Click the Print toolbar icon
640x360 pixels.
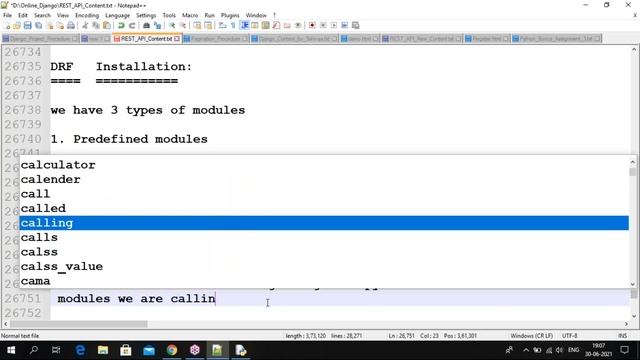click(x=71, y=25)
